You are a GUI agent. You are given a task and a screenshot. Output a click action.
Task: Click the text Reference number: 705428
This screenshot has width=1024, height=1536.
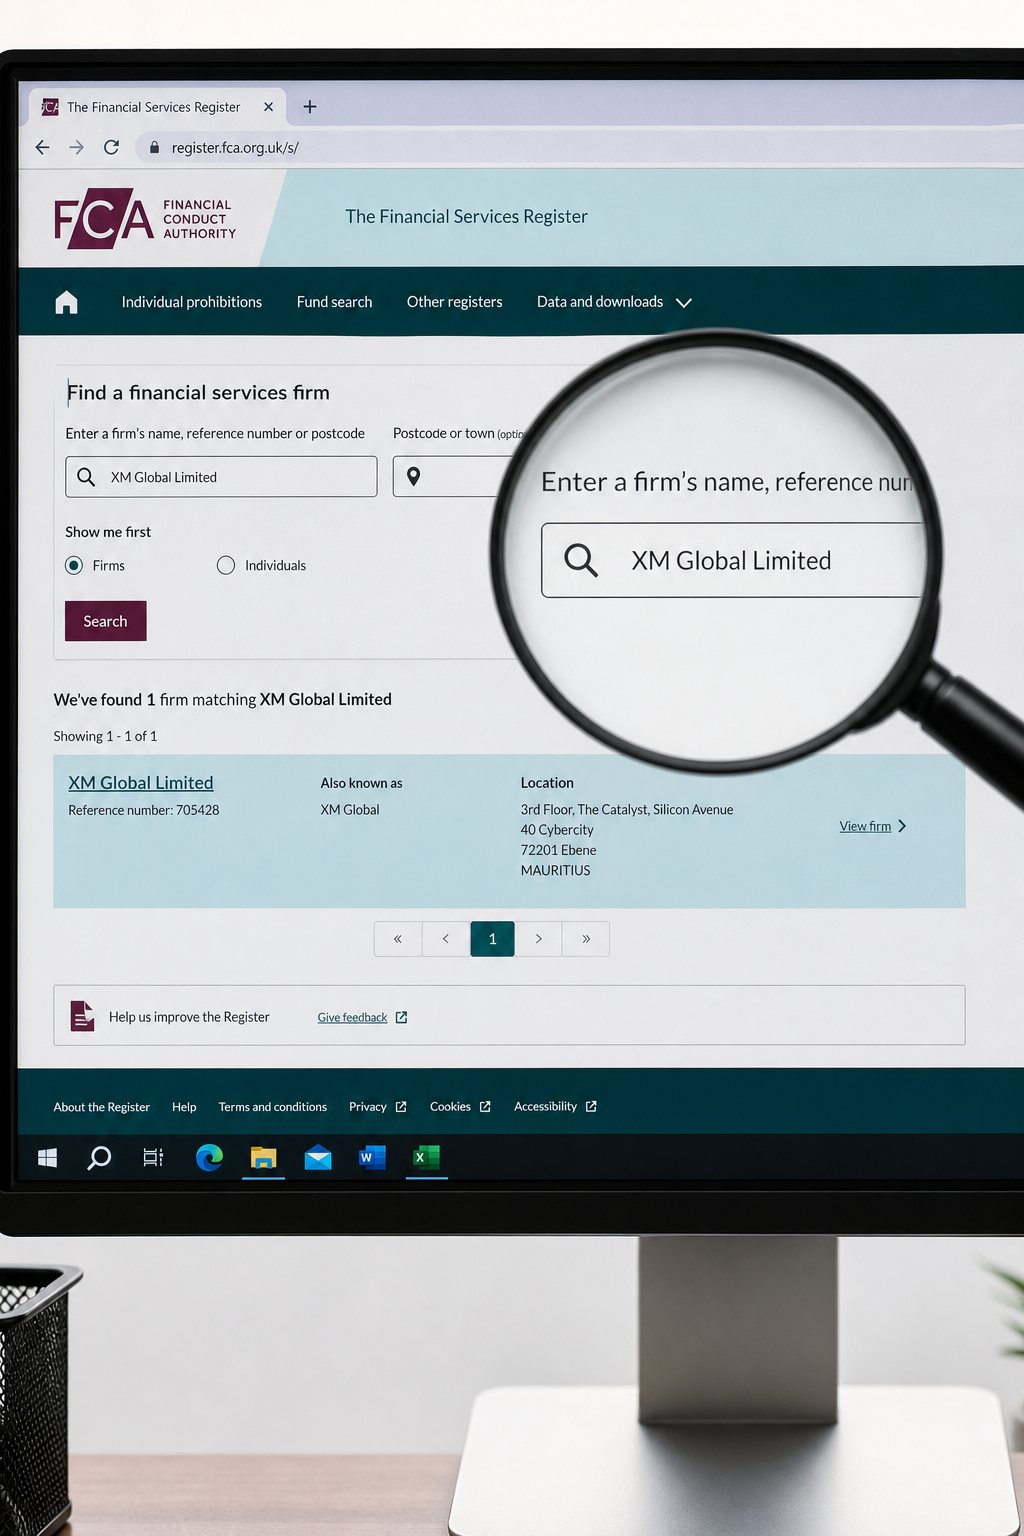[x=144, y=810]
